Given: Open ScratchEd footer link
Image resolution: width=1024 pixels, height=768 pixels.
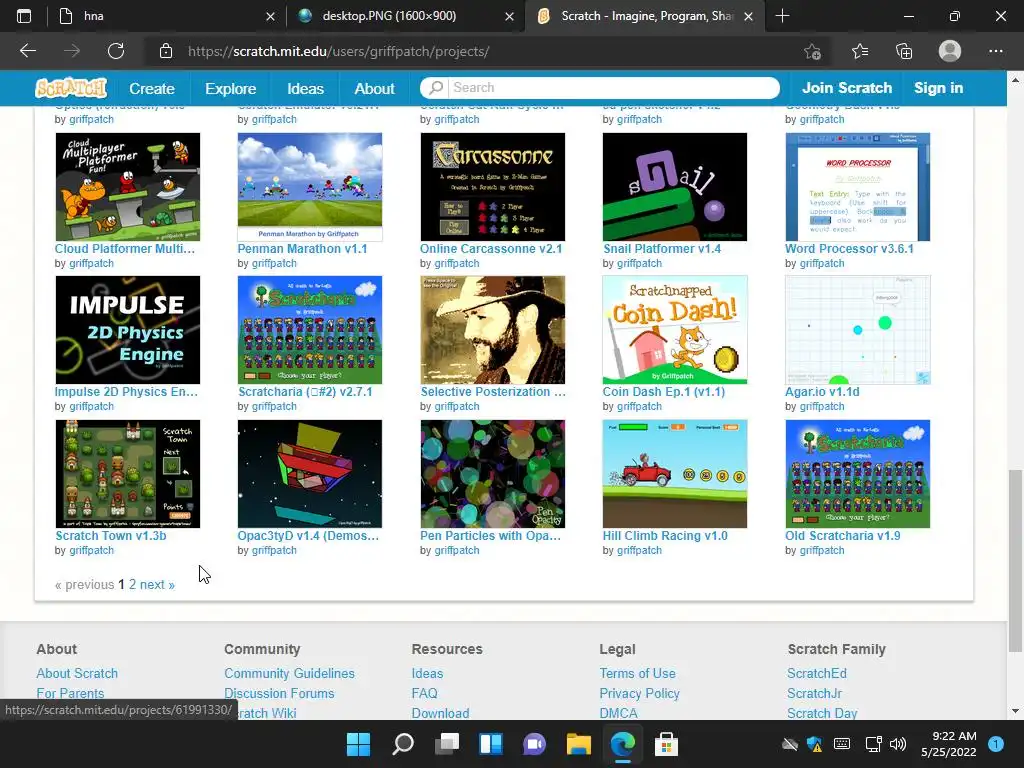Looking at the screenshot, I should [816, 673].
